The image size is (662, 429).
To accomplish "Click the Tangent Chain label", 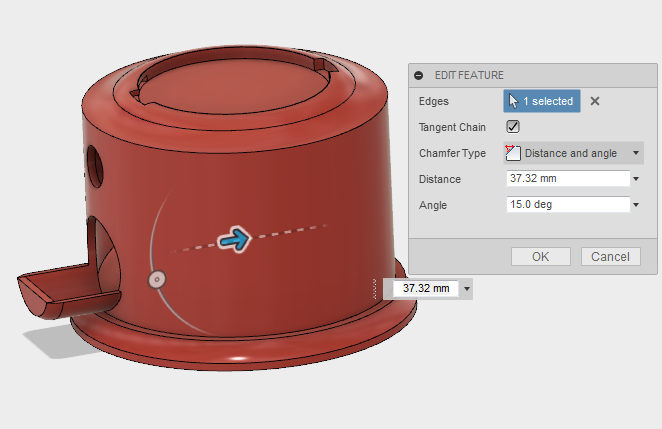I will (452, 127).
